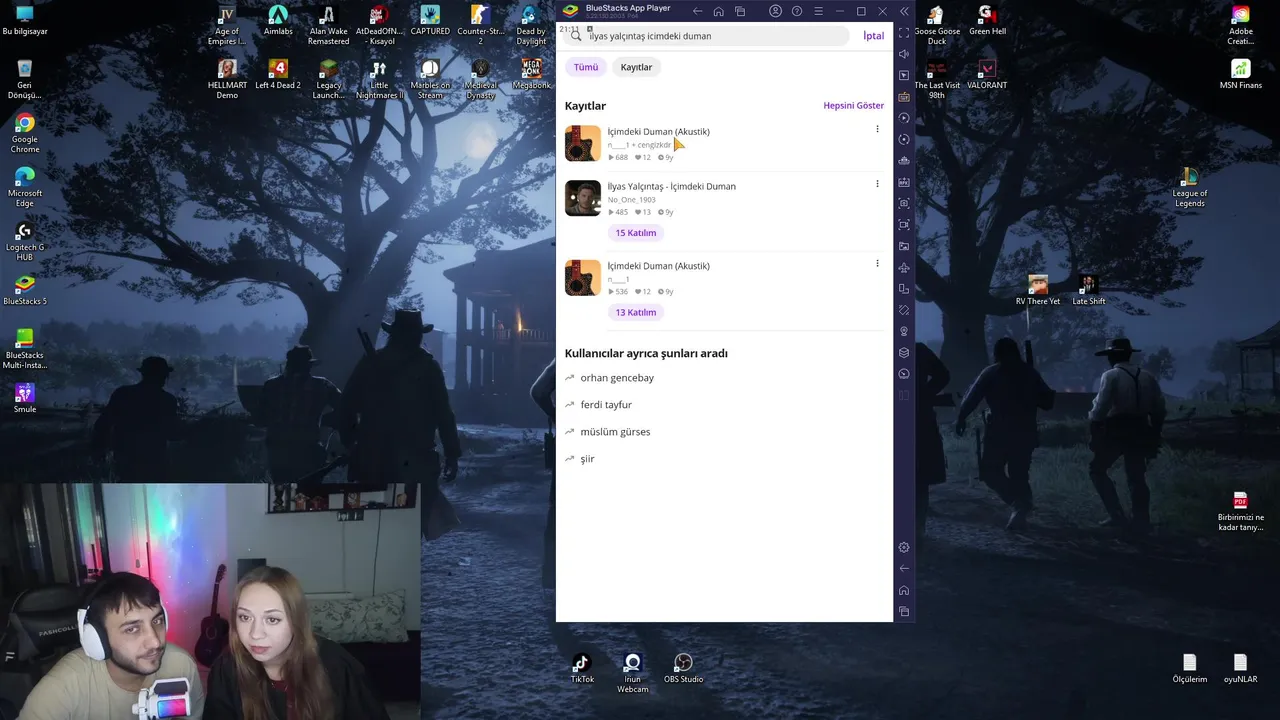1280x720 pixels.
Task: Open BlueStacks help question mark
Action: click(797, 11)
